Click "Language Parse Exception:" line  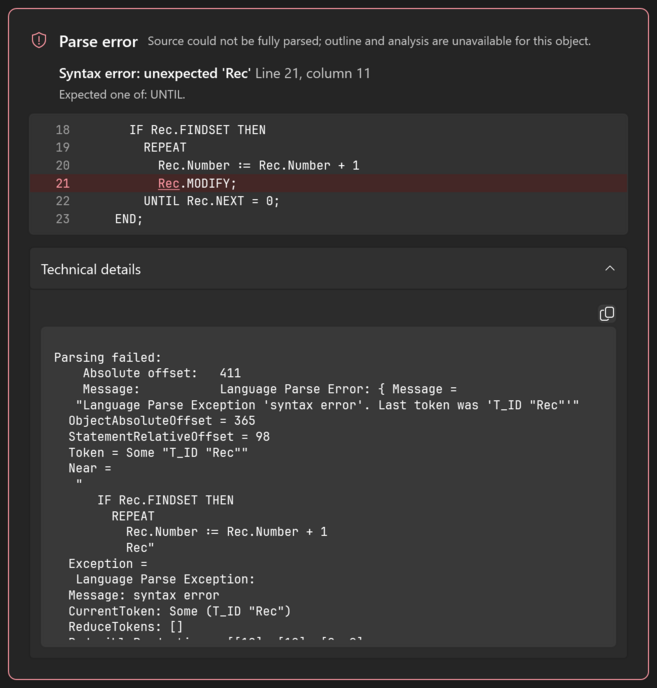[x=165, y=579]
